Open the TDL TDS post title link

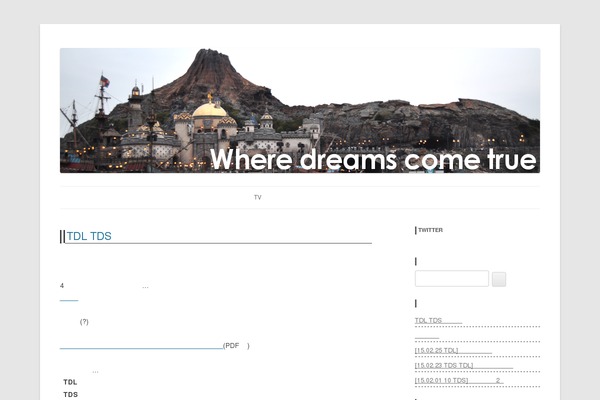click(89, 236)
